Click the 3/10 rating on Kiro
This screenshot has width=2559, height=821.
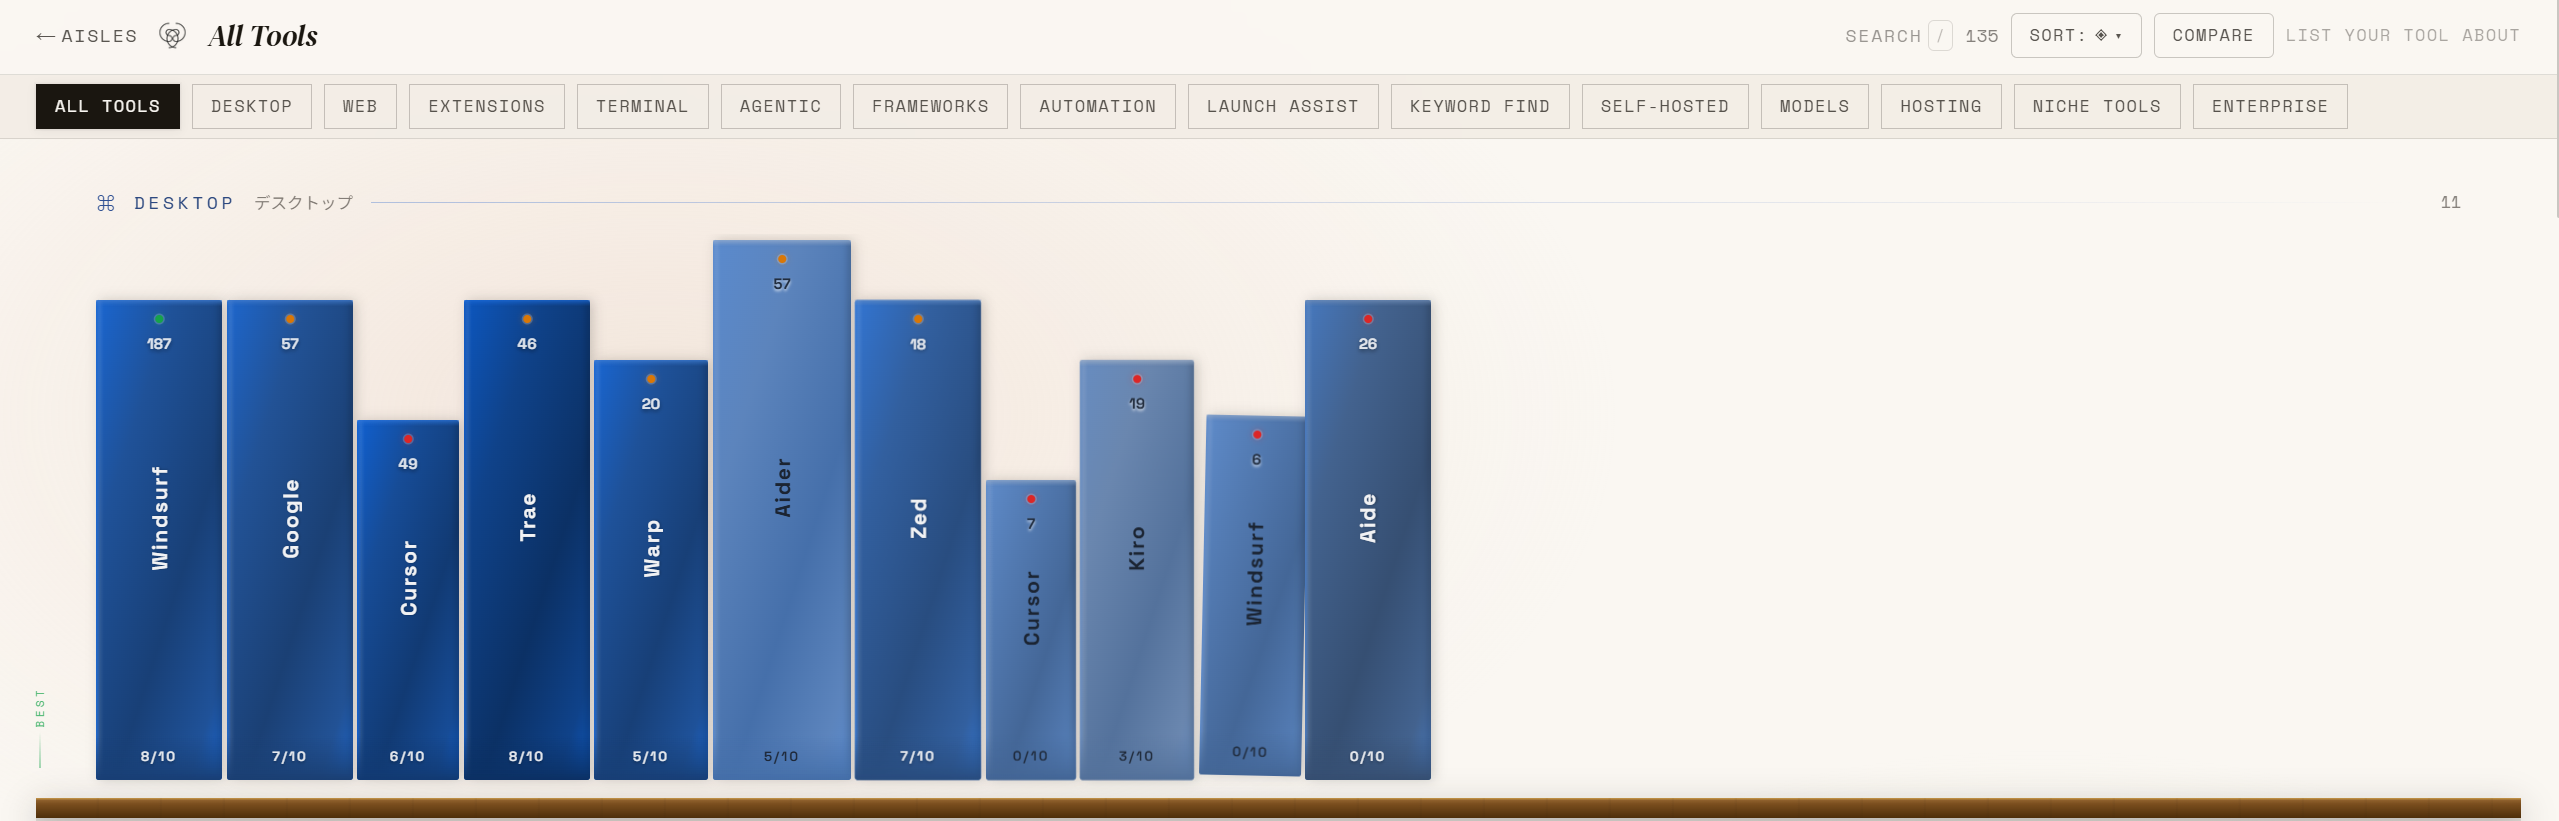1136,756
